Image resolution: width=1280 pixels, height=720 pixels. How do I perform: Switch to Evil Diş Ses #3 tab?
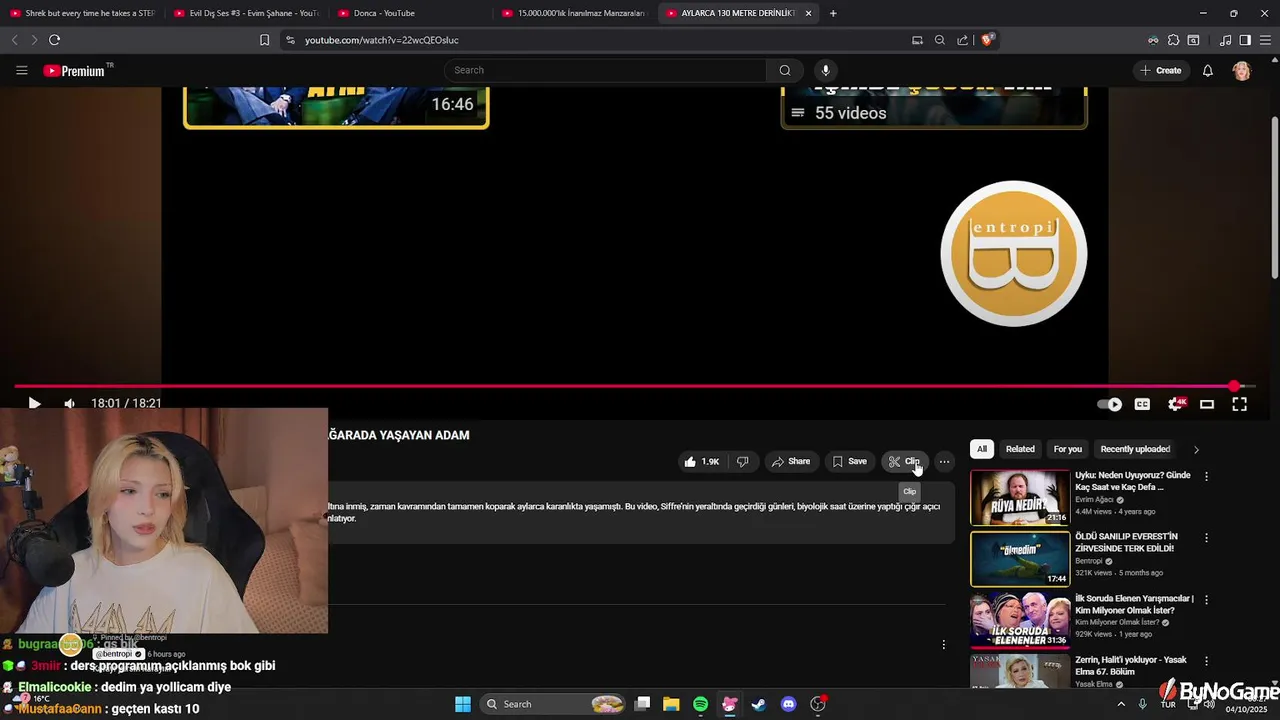[247, 13]
